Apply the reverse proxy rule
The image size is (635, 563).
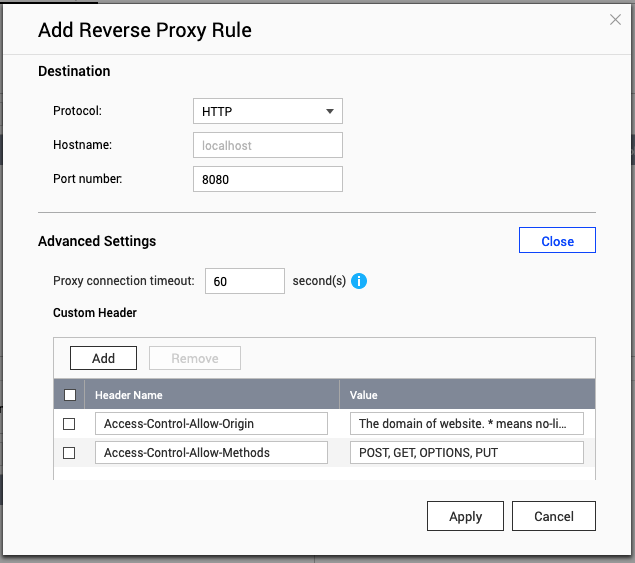[465, 516]
